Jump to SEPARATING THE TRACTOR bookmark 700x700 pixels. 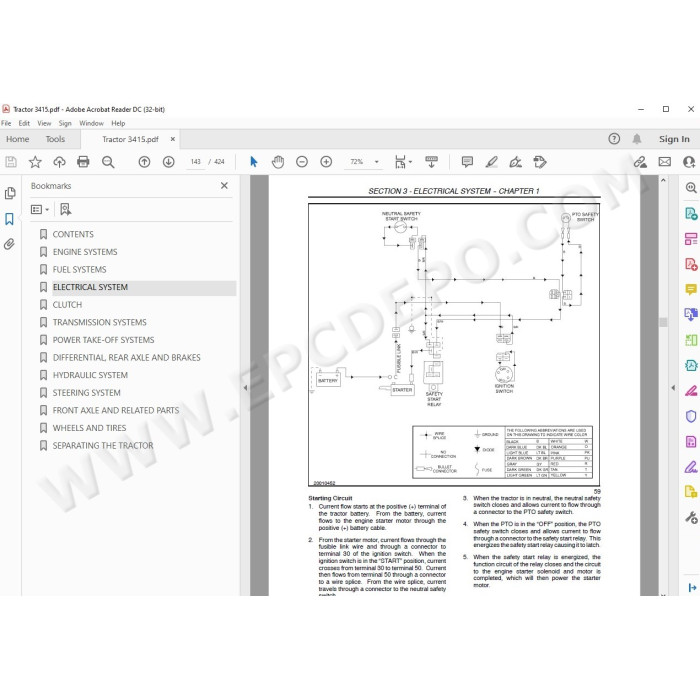[x=103, y=446]
